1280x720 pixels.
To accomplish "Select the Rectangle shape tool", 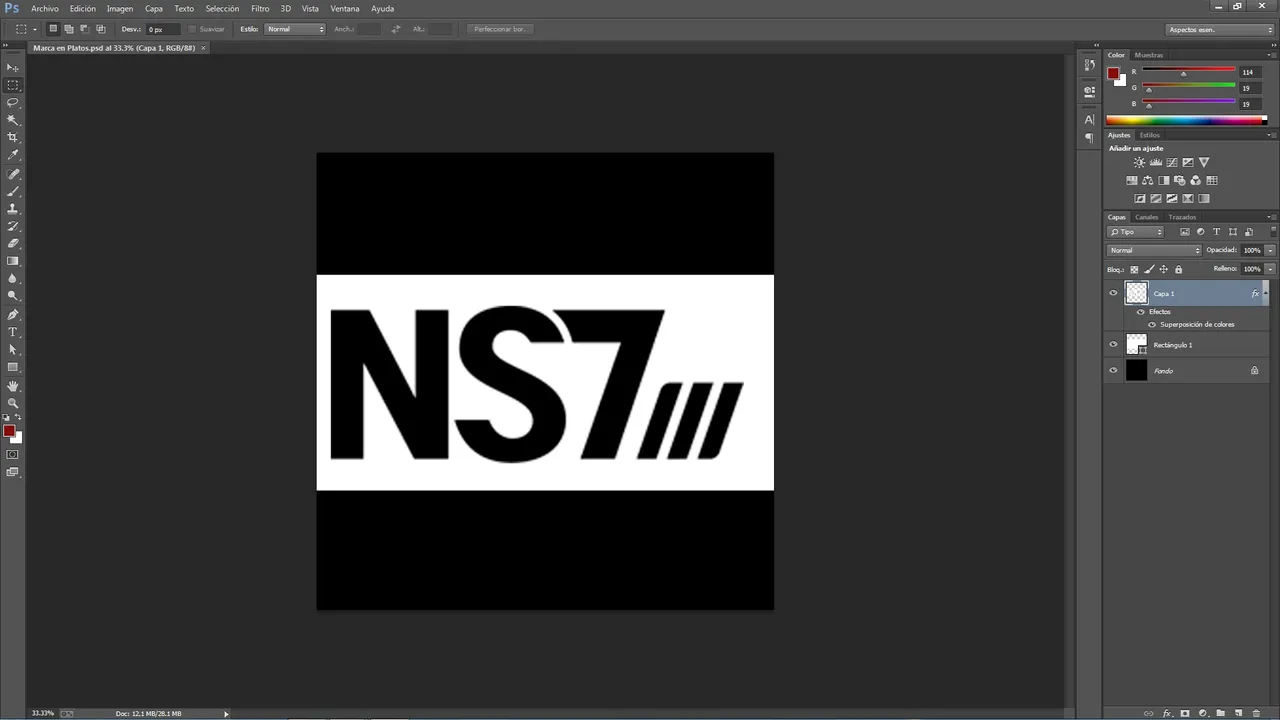I will pos(13,367).
